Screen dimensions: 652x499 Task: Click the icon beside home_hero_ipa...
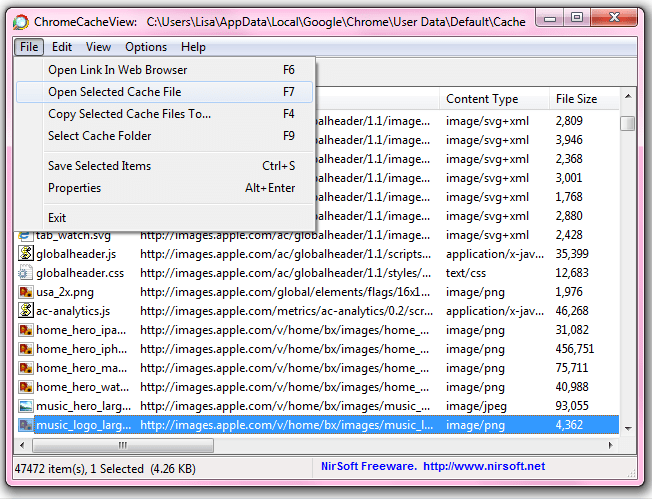pos(25,330)
